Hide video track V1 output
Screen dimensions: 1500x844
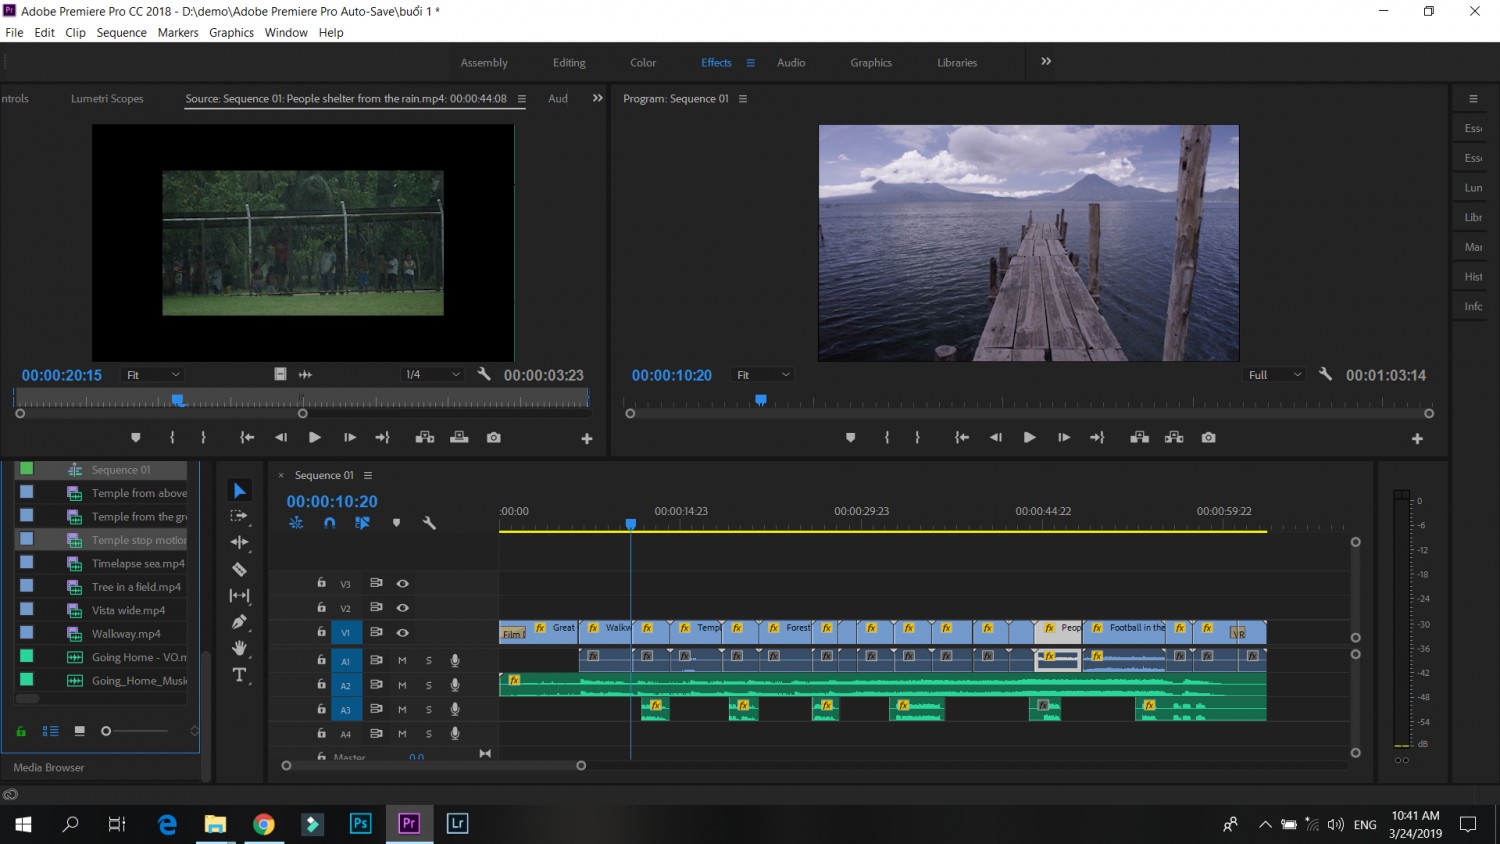point(402,632)
